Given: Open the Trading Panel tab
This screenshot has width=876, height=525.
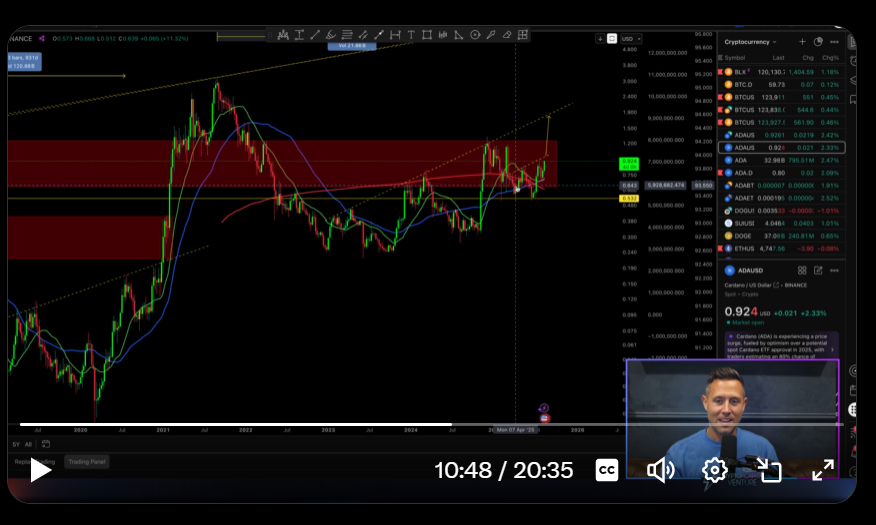Looking at the screenshot, I should click(87, 462).
